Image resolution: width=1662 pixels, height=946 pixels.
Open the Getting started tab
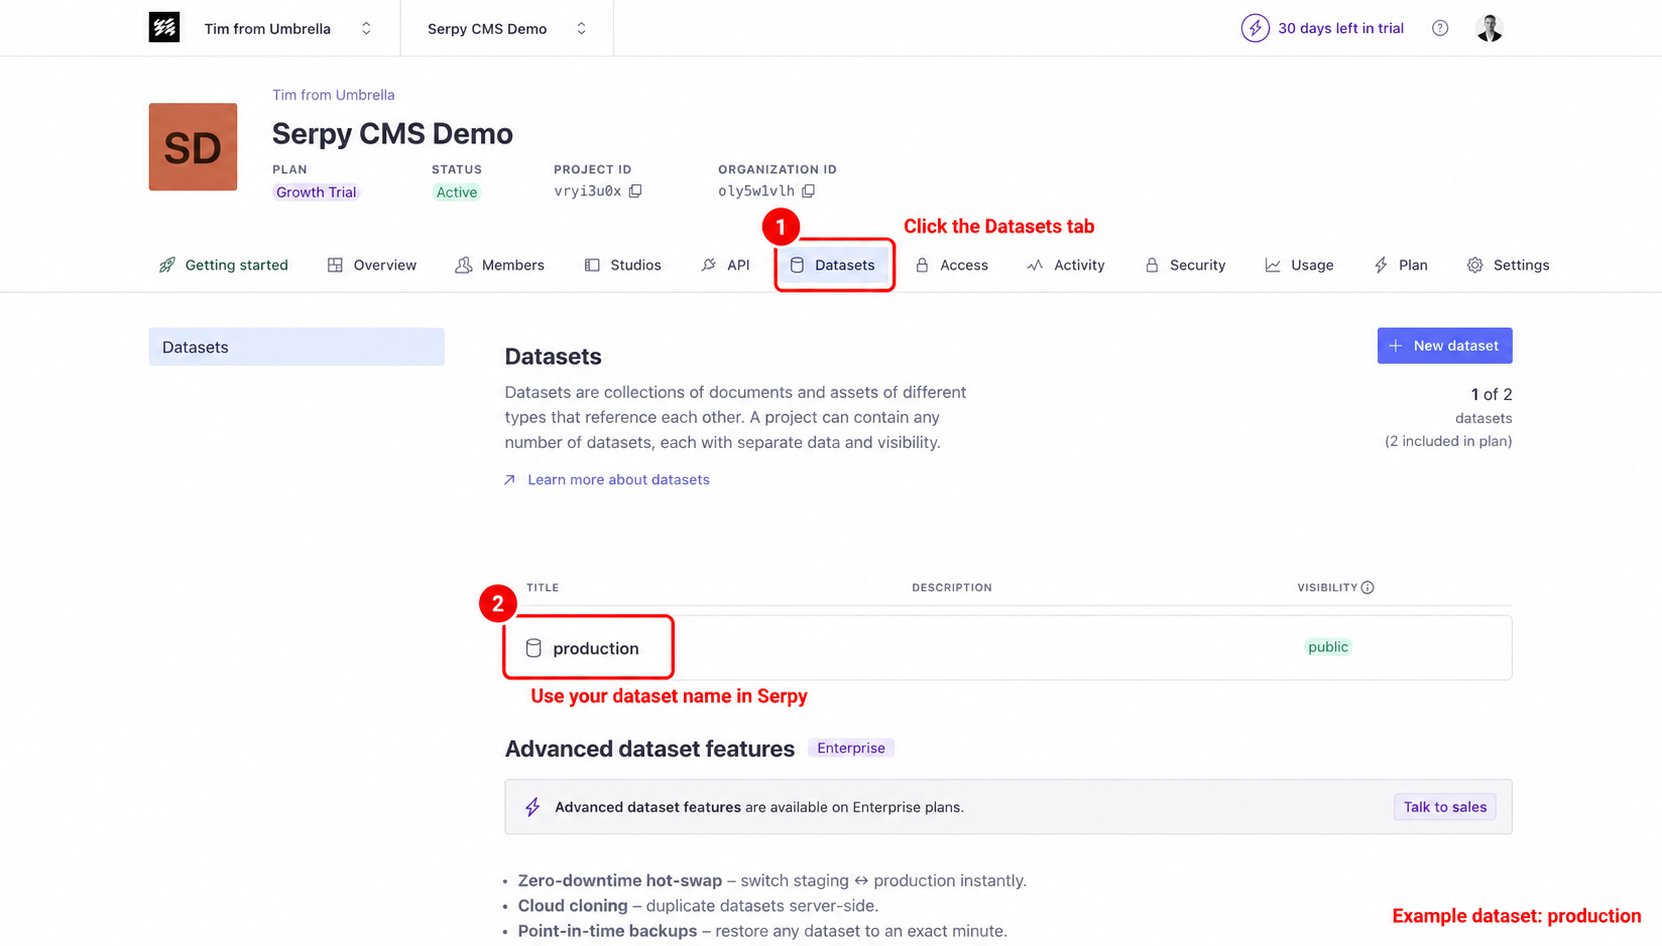pyautogui.click(x=223, y=265)
